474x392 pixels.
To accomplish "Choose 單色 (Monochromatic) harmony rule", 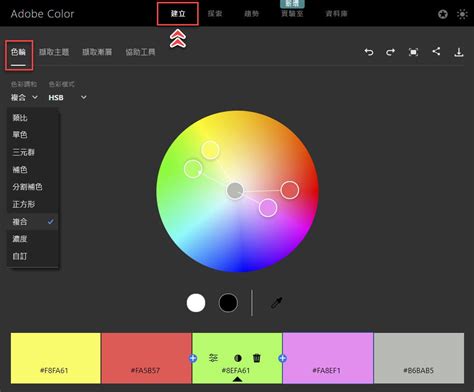I will [x=33, y=135].
